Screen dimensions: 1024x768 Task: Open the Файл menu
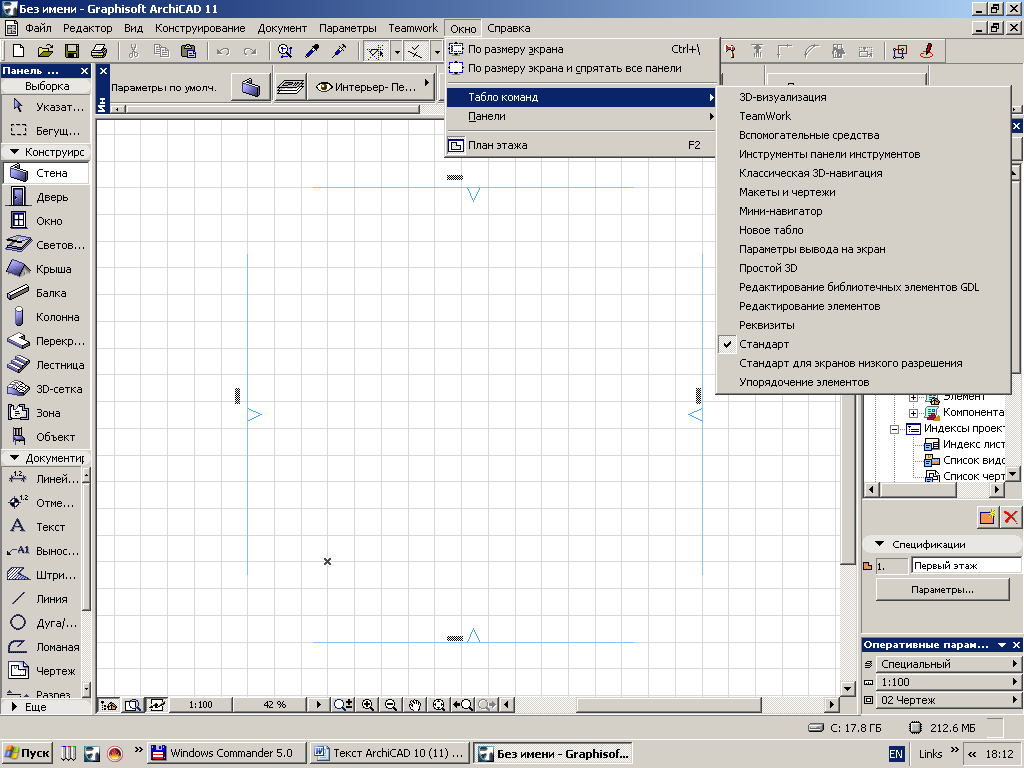pos(39,28)
